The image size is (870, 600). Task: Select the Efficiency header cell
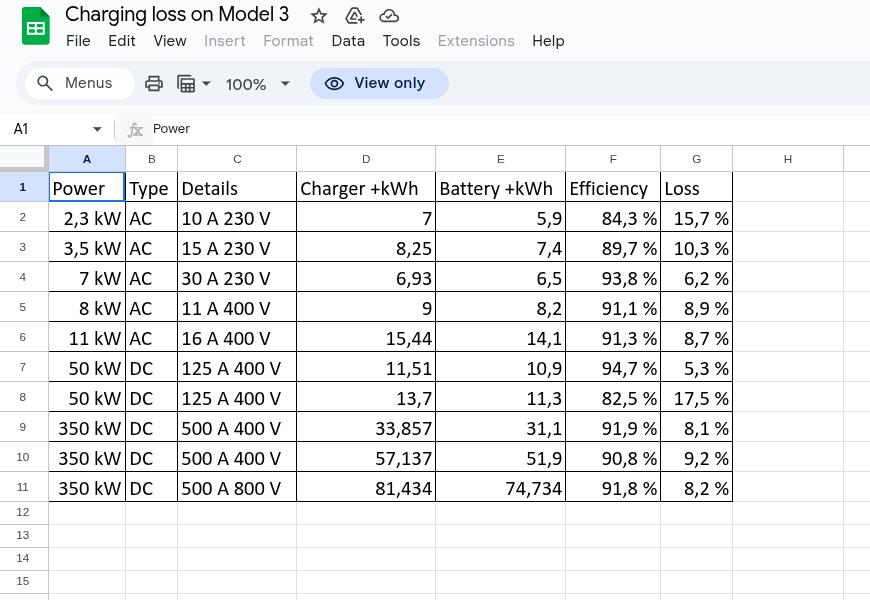point(613,187)
